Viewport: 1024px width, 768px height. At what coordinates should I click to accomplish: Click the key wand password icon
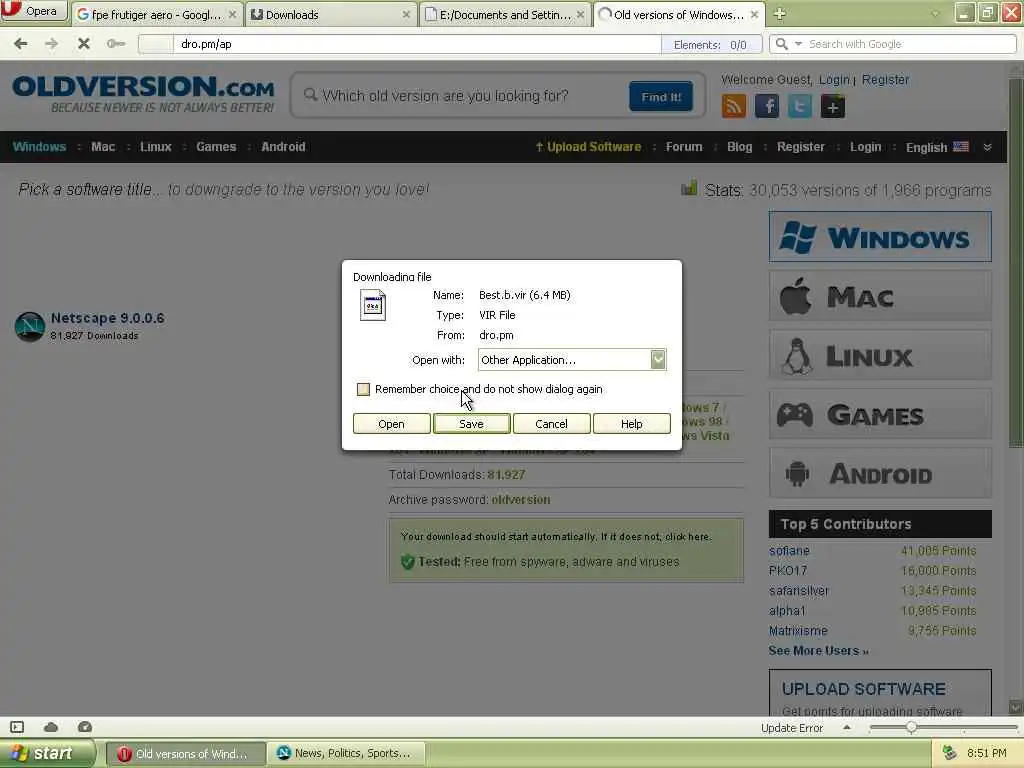click(x=116, y=44)
